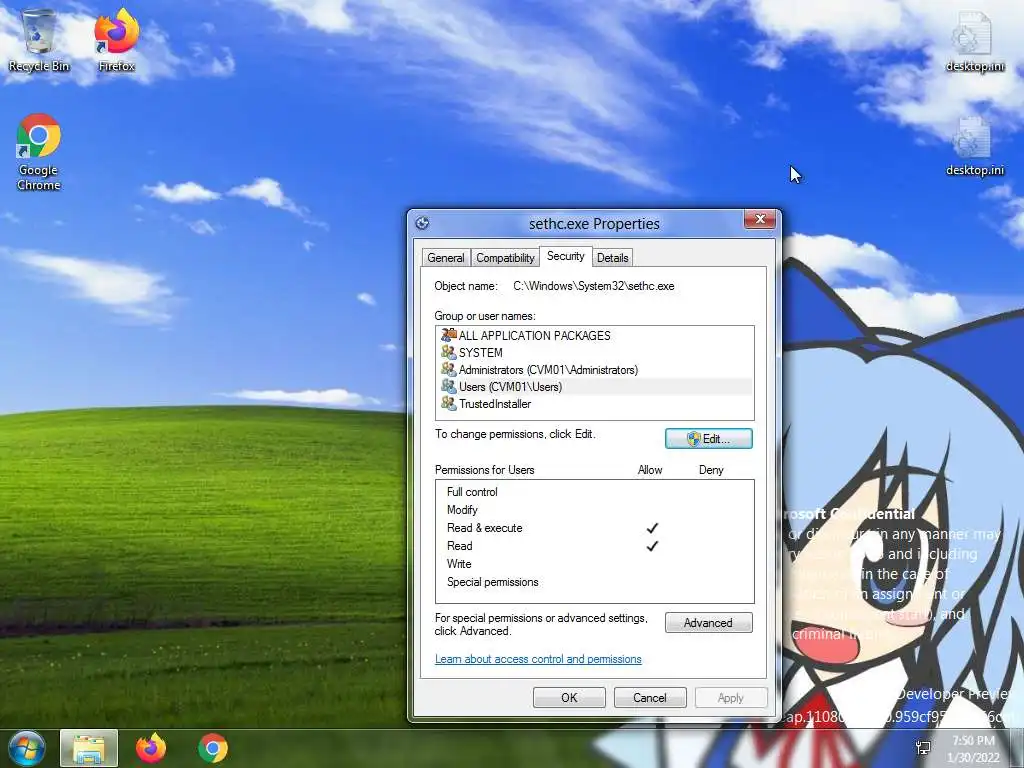The width and height of the screenshot is (1024, 768).
Task: Open the taskbar clock showing 7:50 PM
Action: pos(973,749)
